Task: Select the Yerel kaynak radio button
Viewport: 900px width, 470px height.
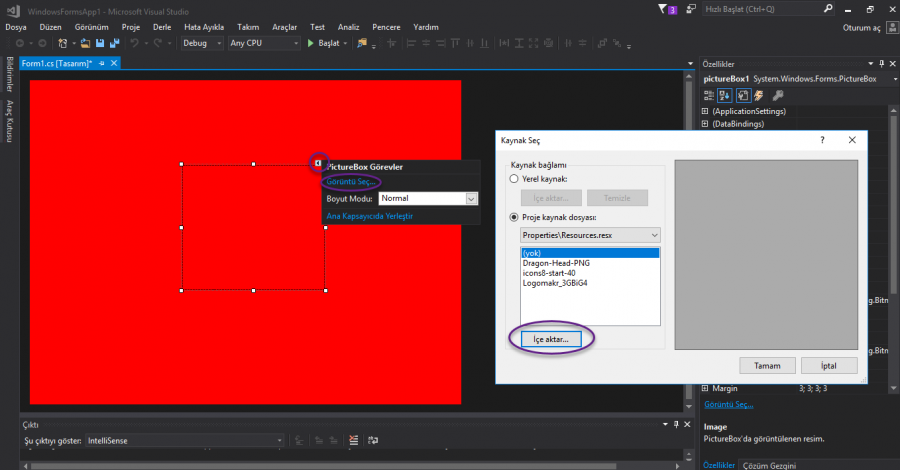Action: (x=514, y=179)
